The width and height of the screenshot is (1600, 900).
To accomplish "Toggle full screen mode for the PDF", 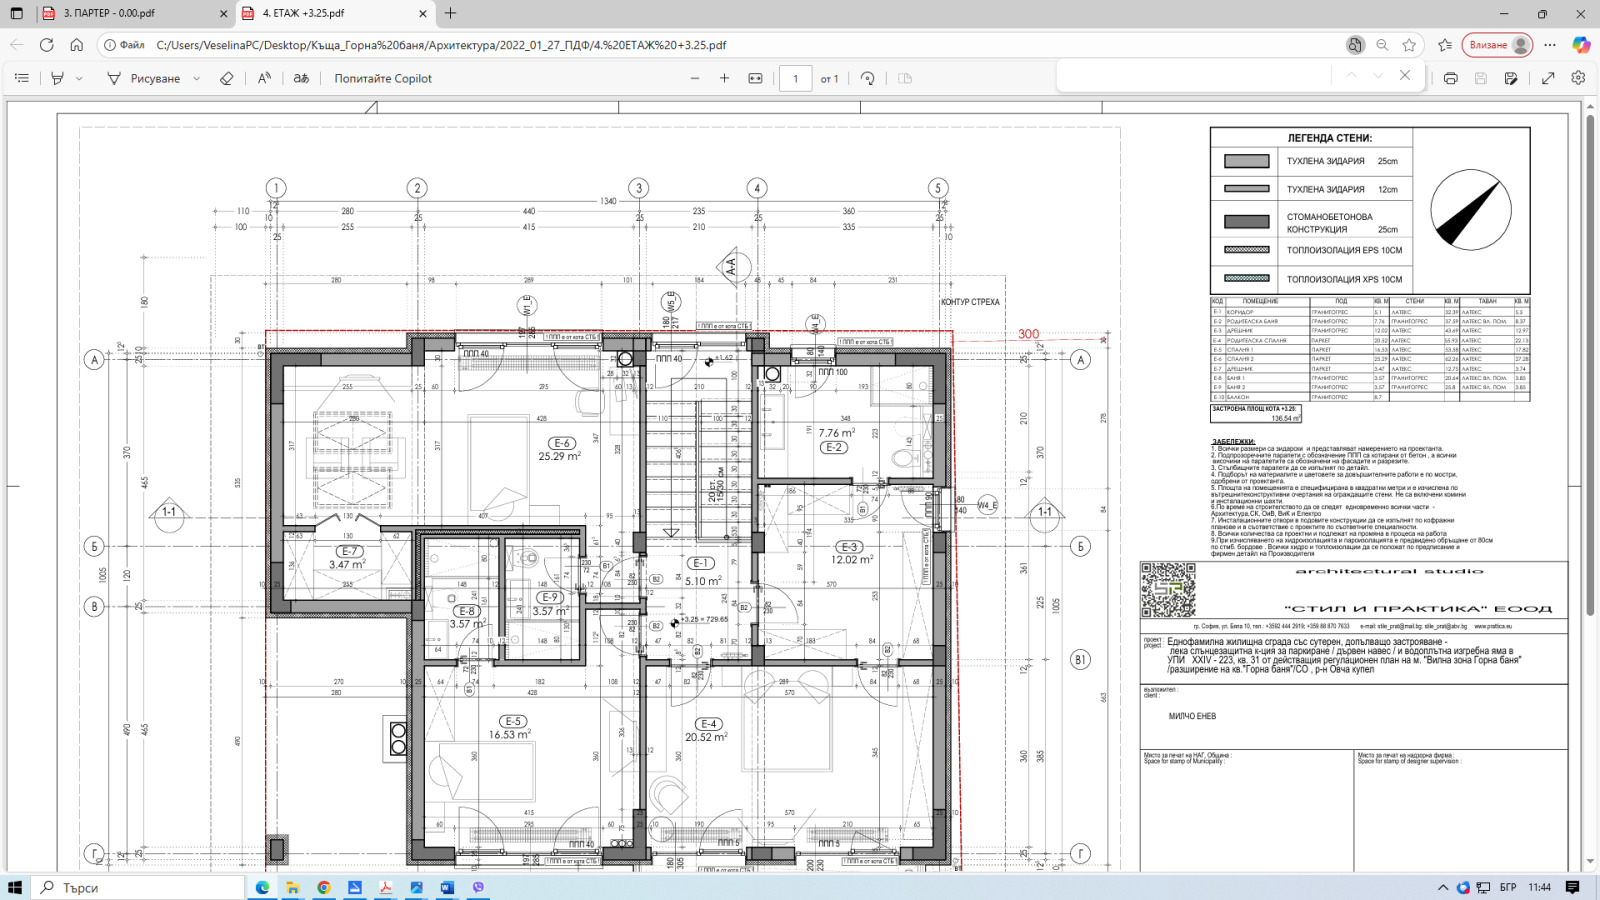I will point(1548,78).
